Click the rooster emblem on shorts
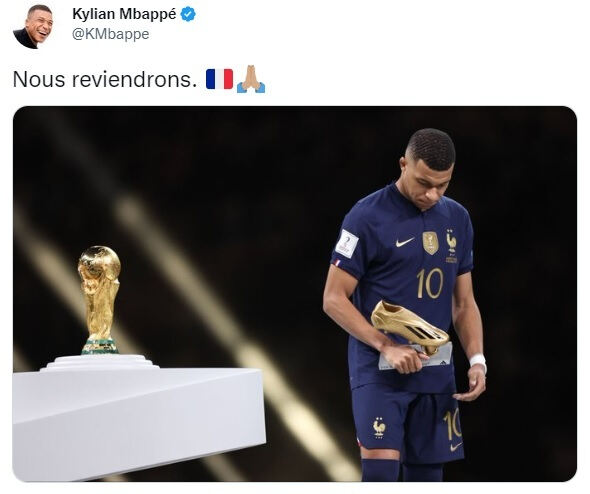Image resolution: width=590 pixels, height=494 pixels. [379, 427]
